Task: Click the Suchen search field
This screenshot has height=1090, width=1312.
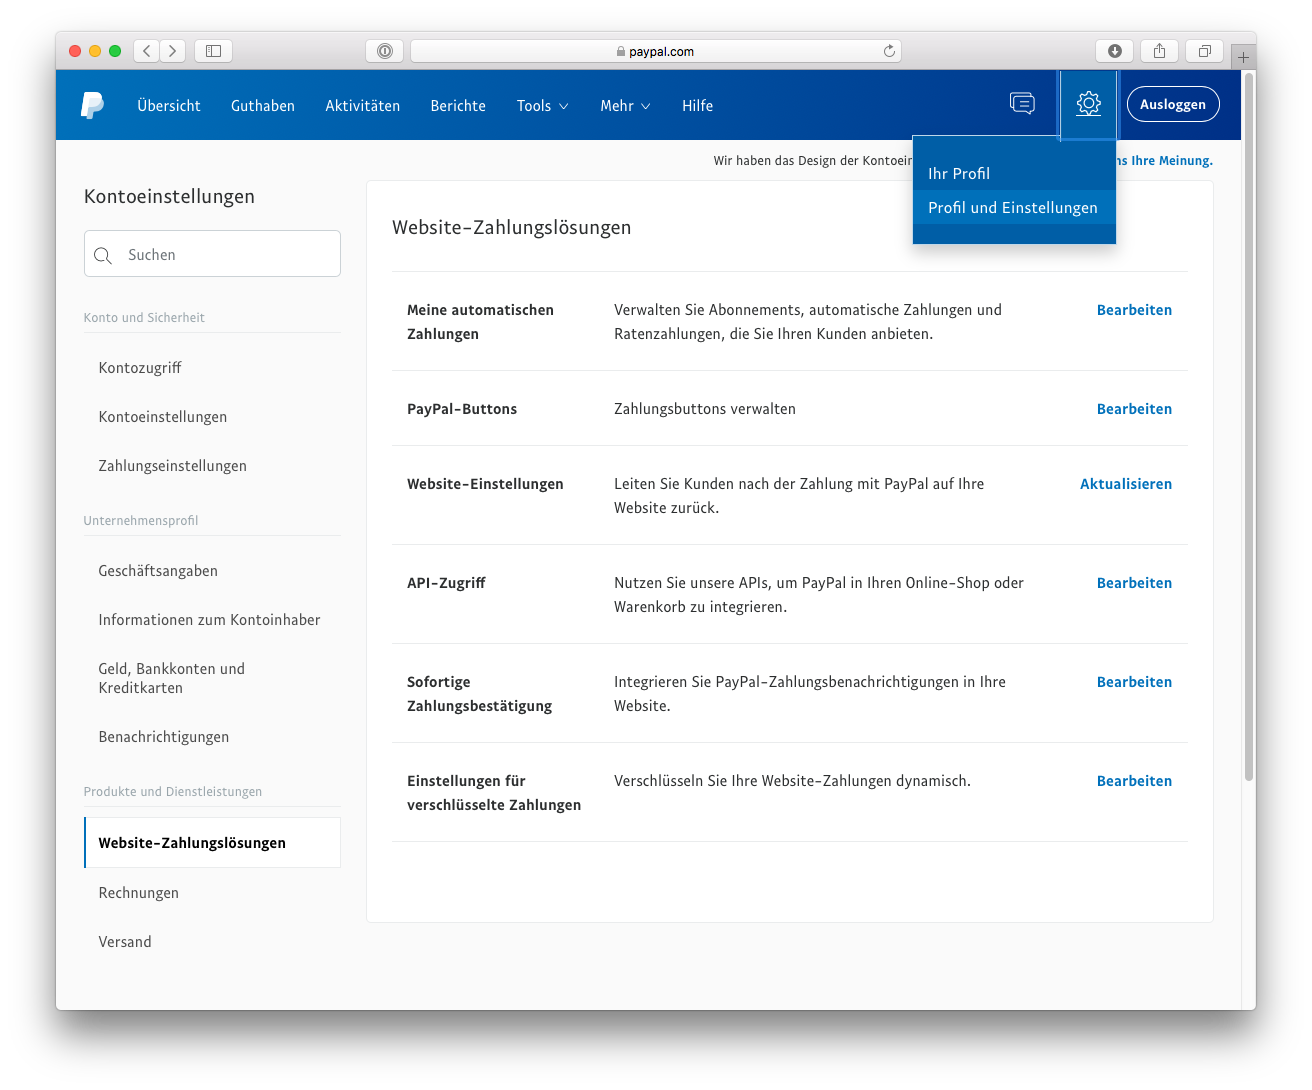Action: 212,255
